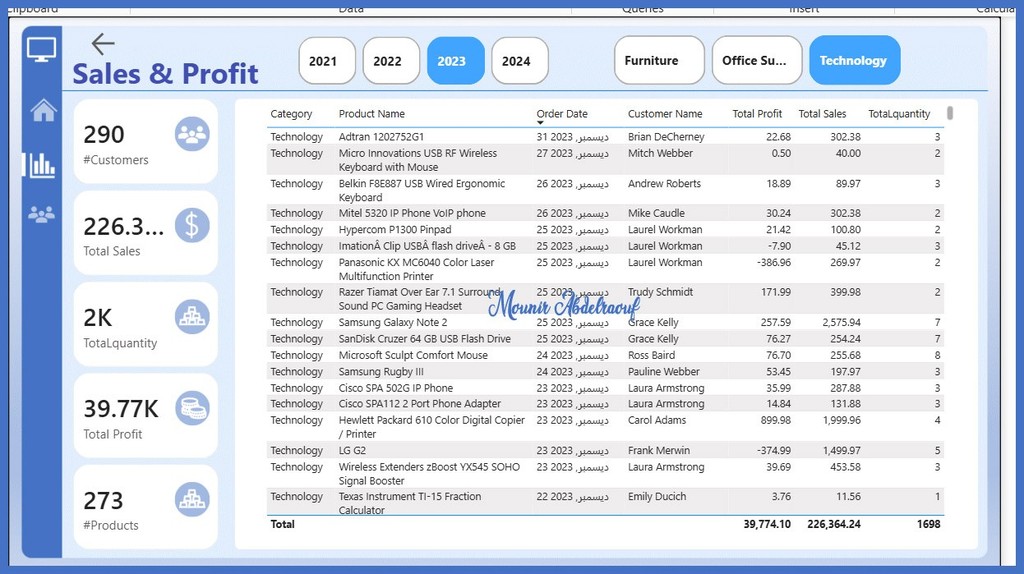Select the 39.77K Total Profit value

tap(121, 409)
